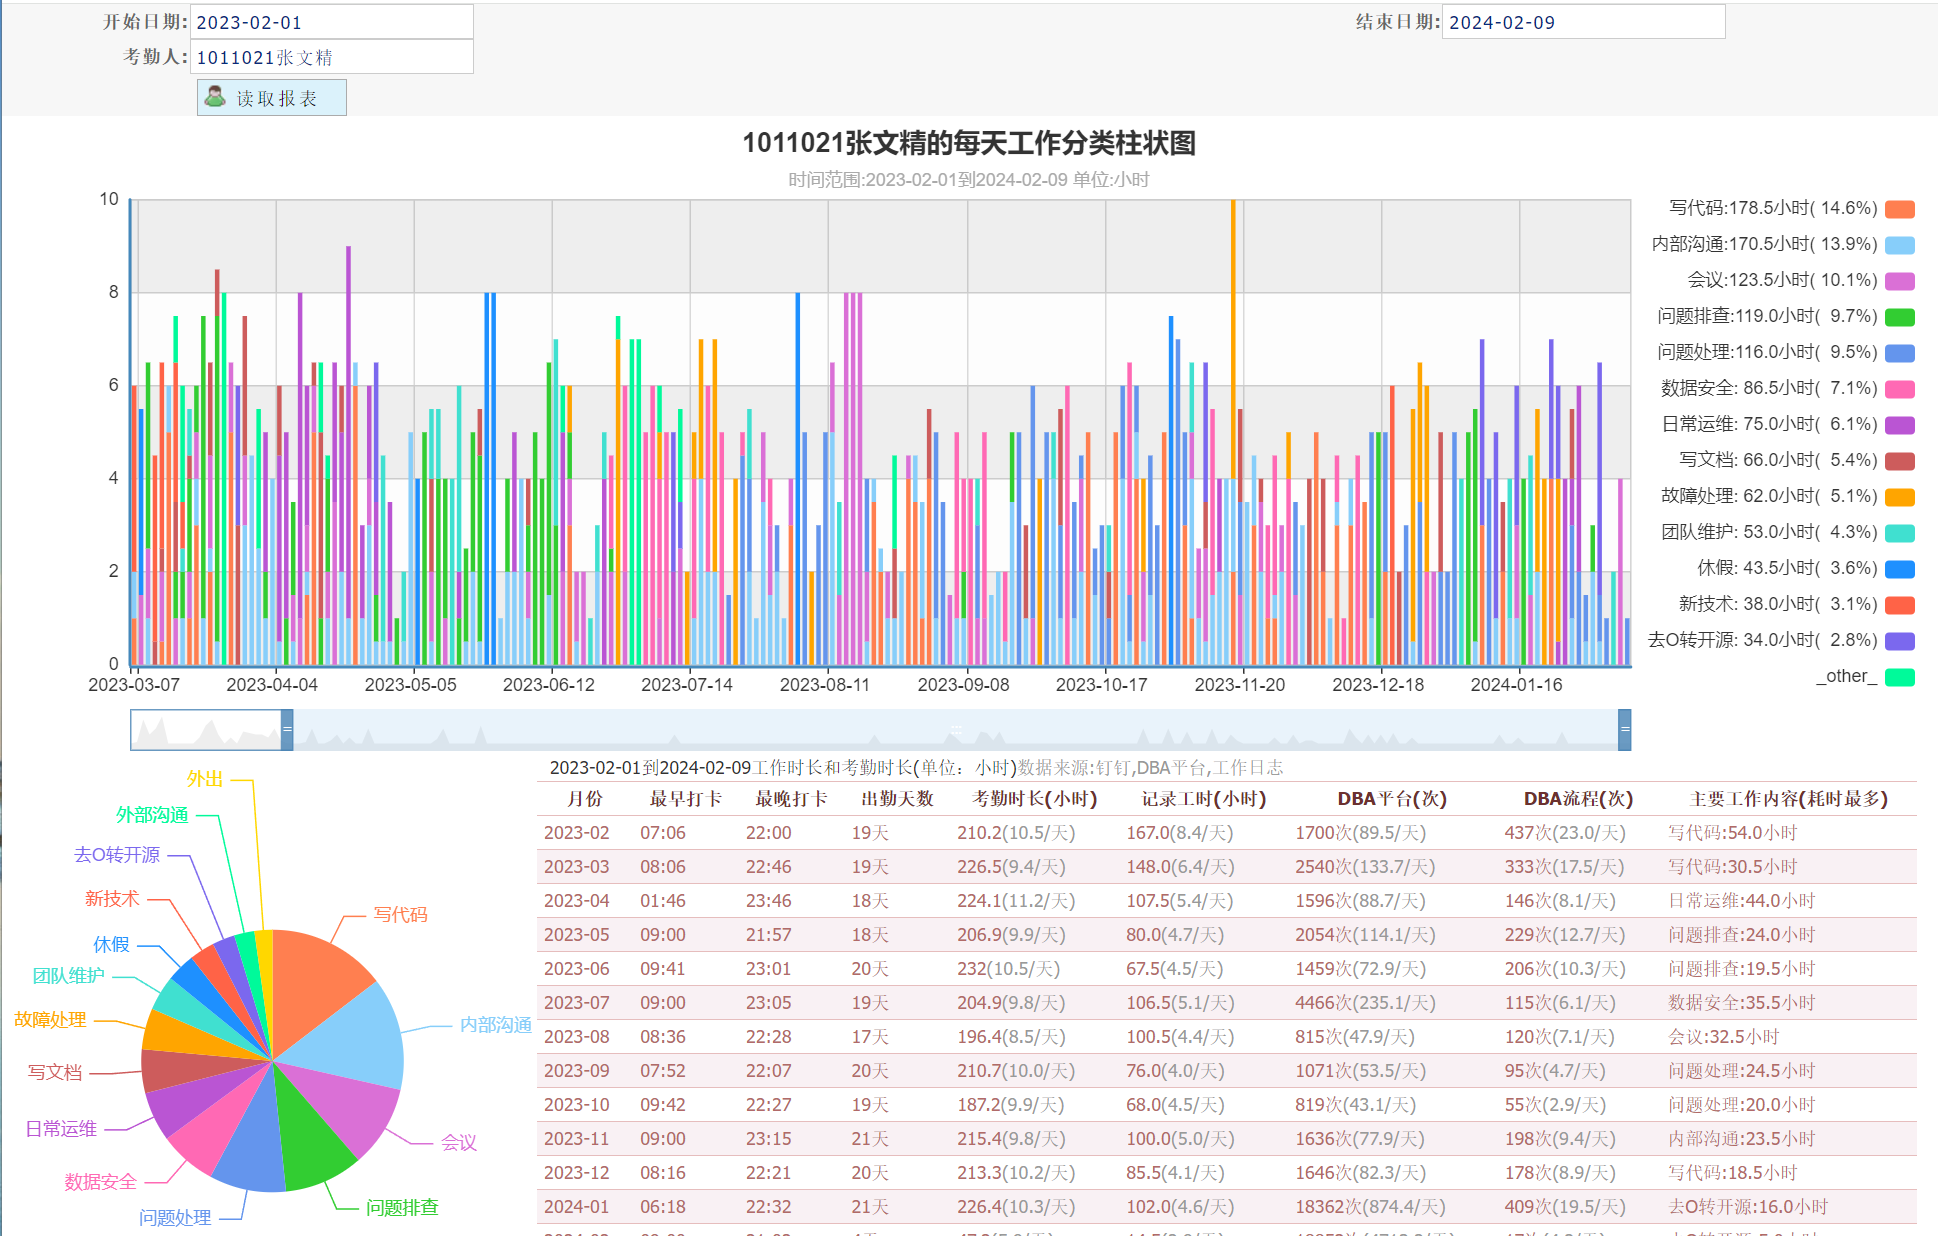This screenshot has height=1236, width=1938.
Task: Click right handle of chart zoom slider
Action: pos(1624,730)
